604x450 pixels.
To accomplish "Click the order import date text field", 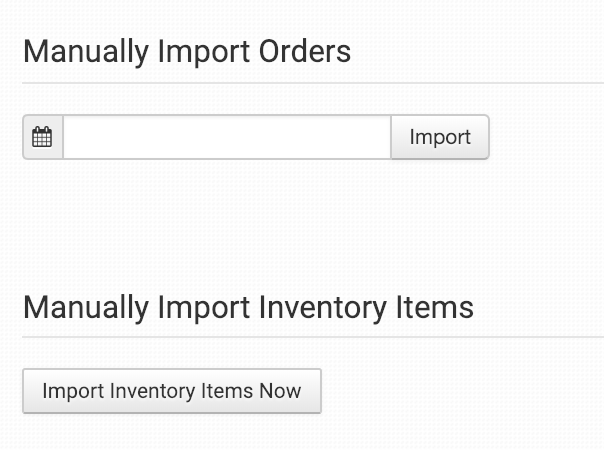I will click(226, 137).
